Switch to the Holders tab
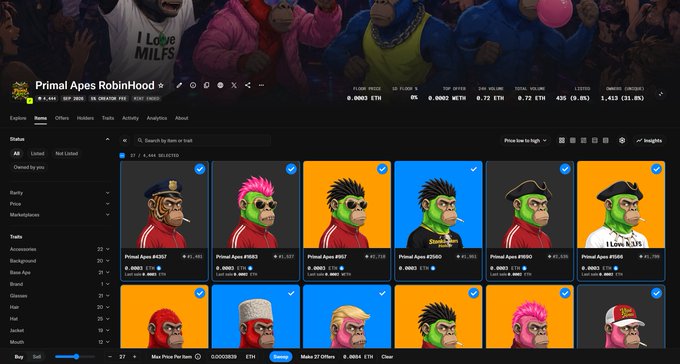Screen dimensions: 680x364 85,118
